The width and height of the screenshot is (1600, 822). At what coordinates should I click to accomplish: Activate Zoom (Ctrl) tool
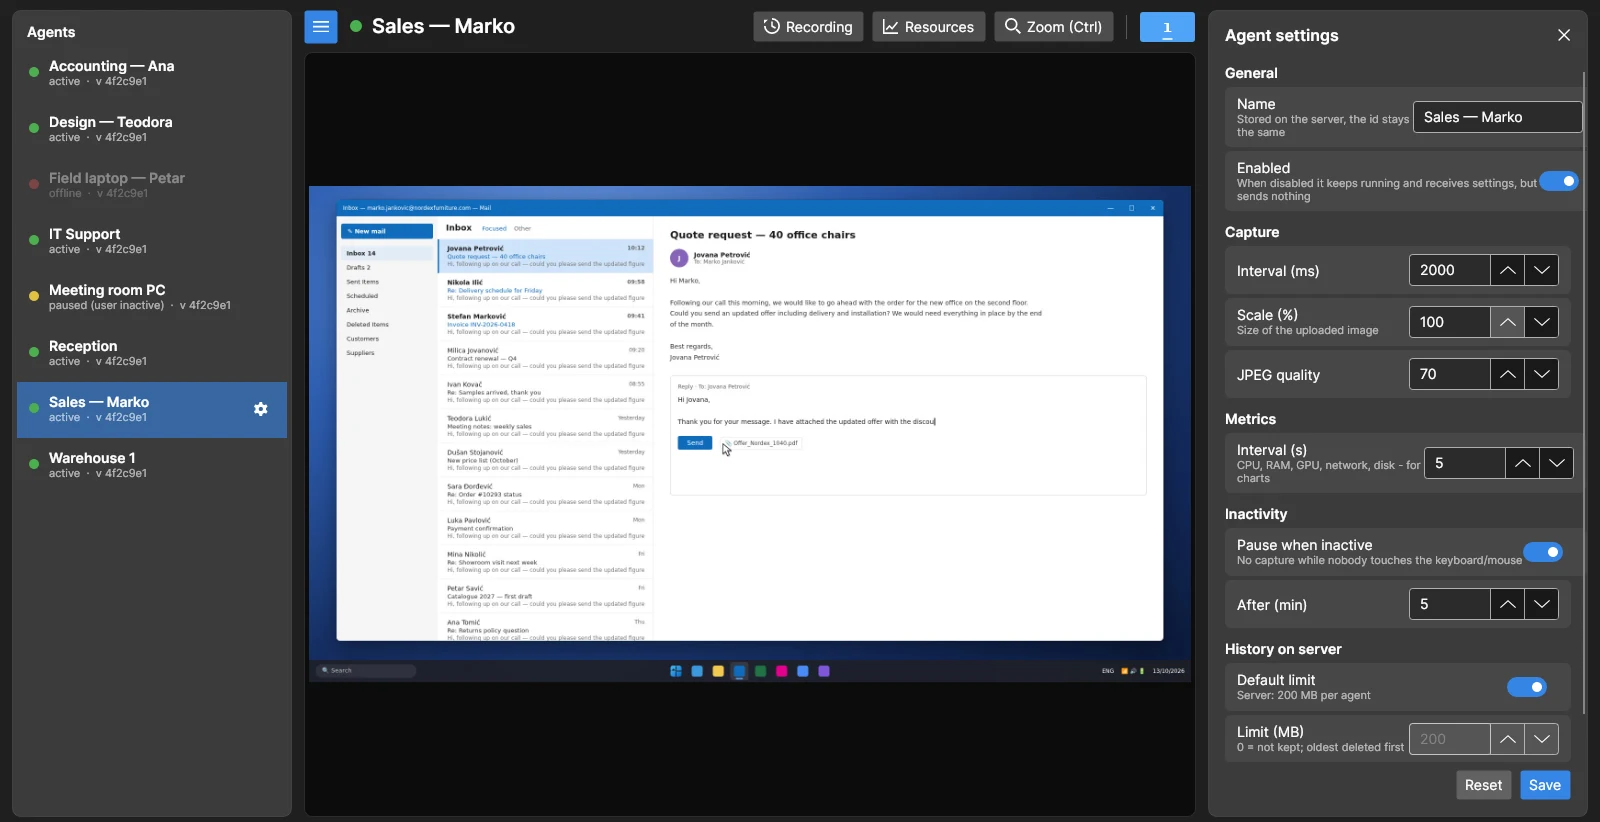1054,27
